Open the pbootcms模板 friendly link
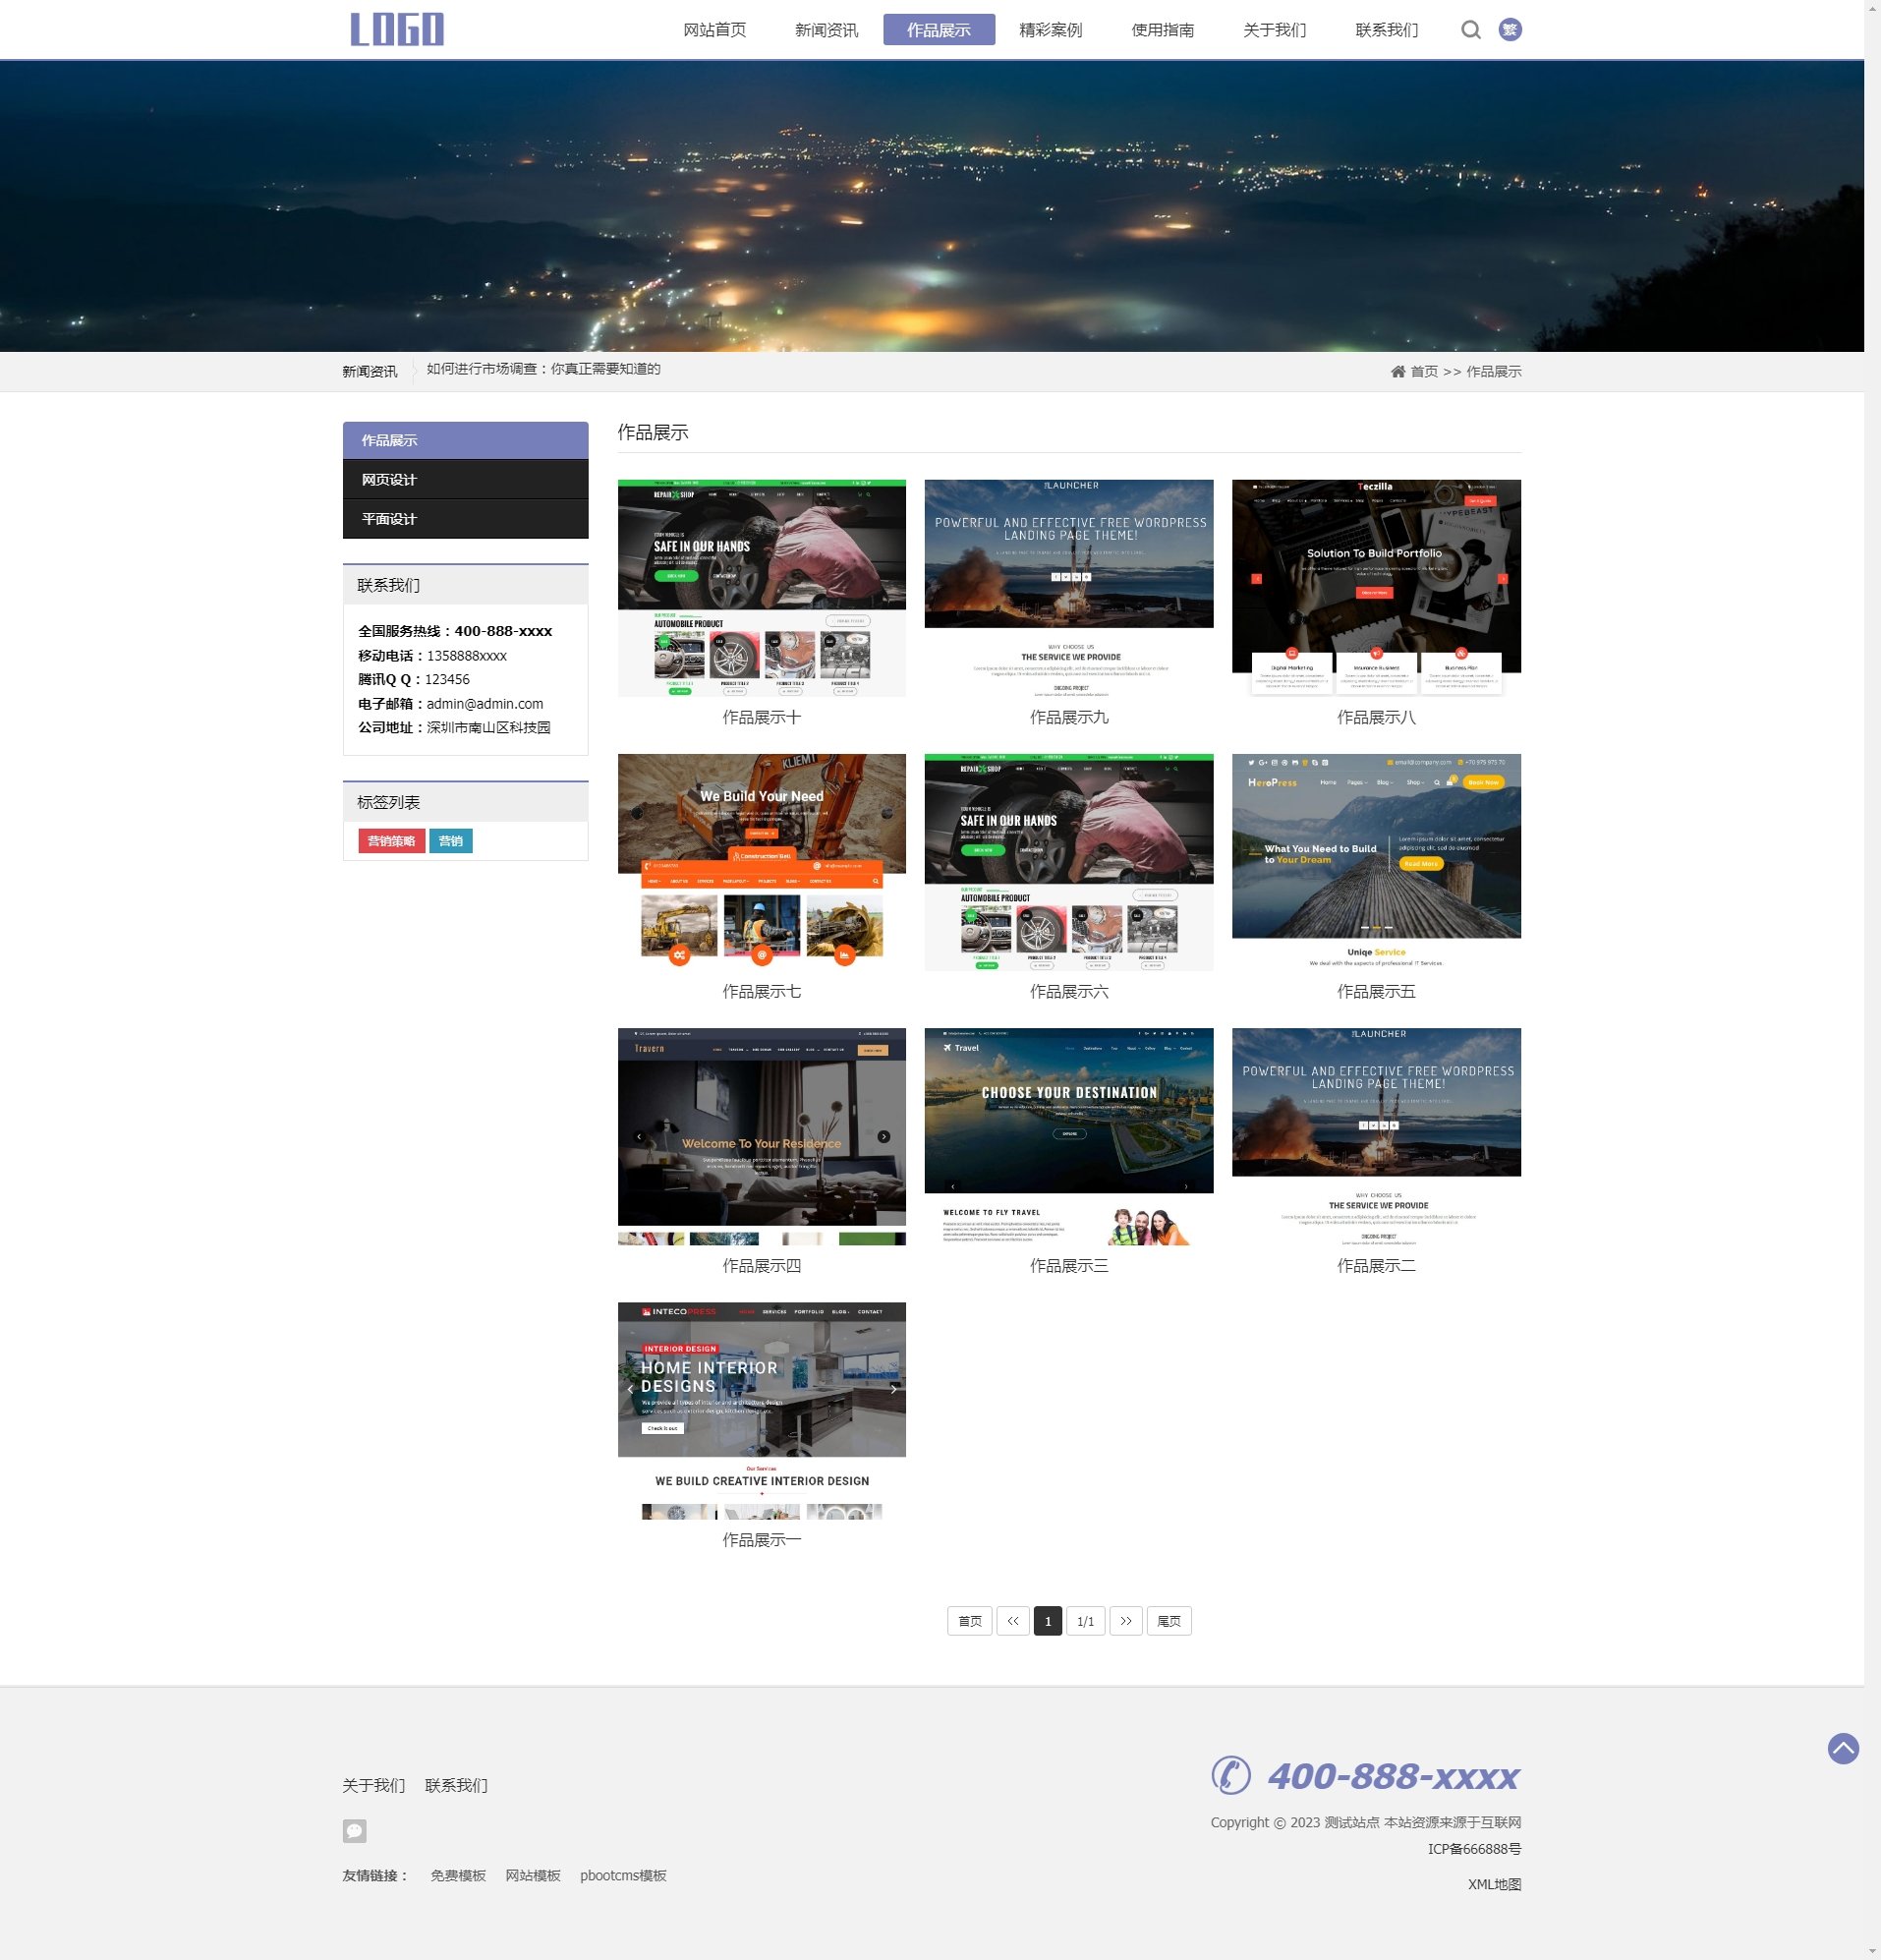1881x1960 pixels. [x=623, y=1875]
